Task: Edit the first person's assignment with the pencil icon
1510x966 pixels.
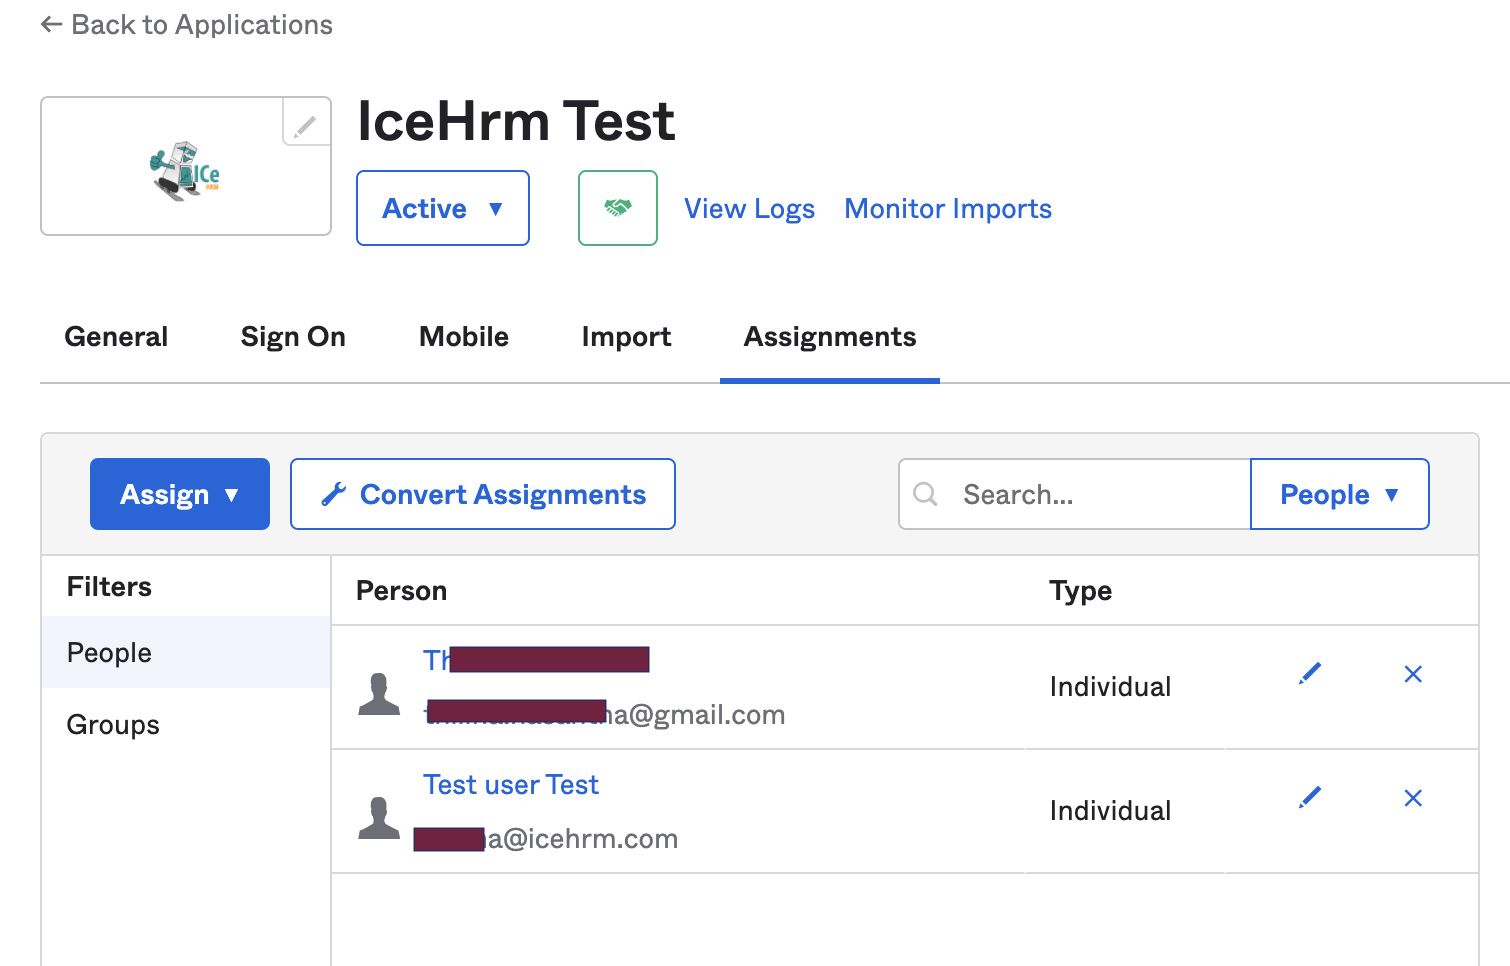Action: pyautogui.click(x=1309, y=674)
